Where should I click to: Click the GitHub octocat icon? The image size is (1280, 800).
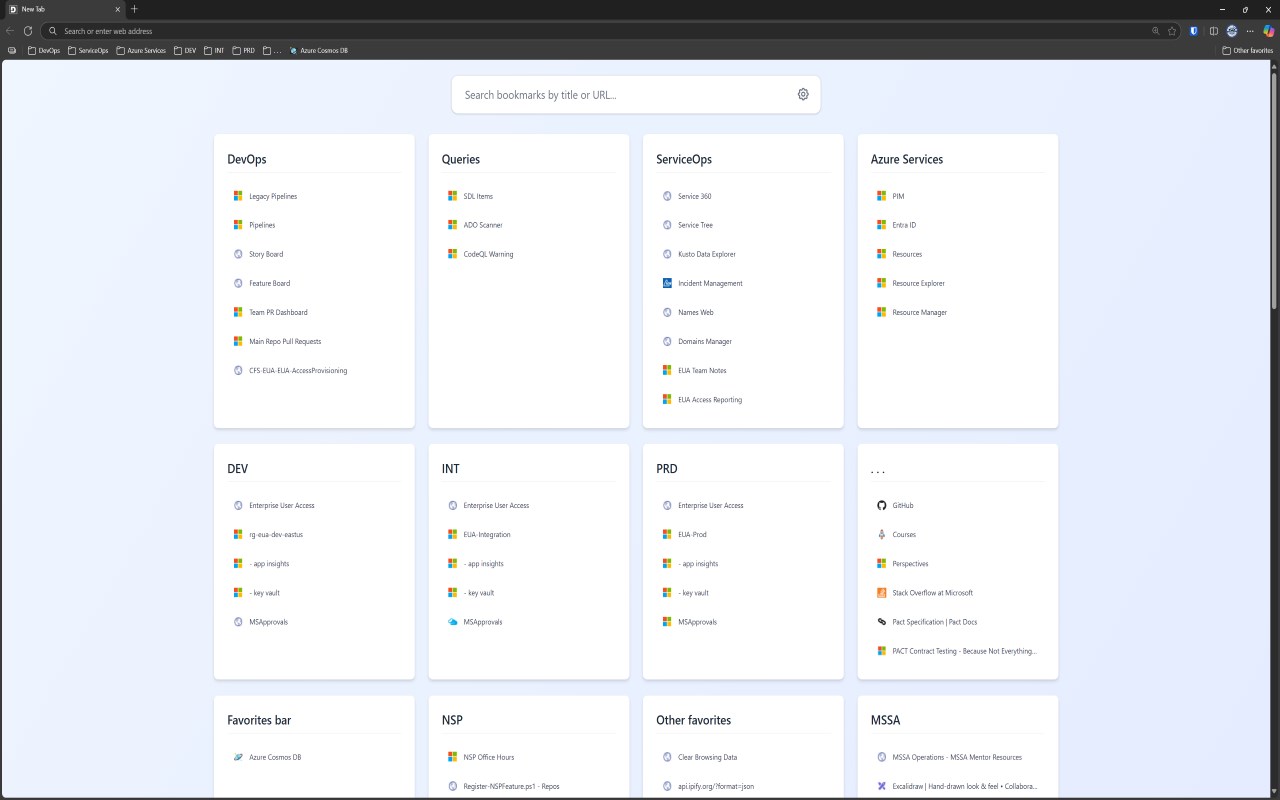[881, 505]
